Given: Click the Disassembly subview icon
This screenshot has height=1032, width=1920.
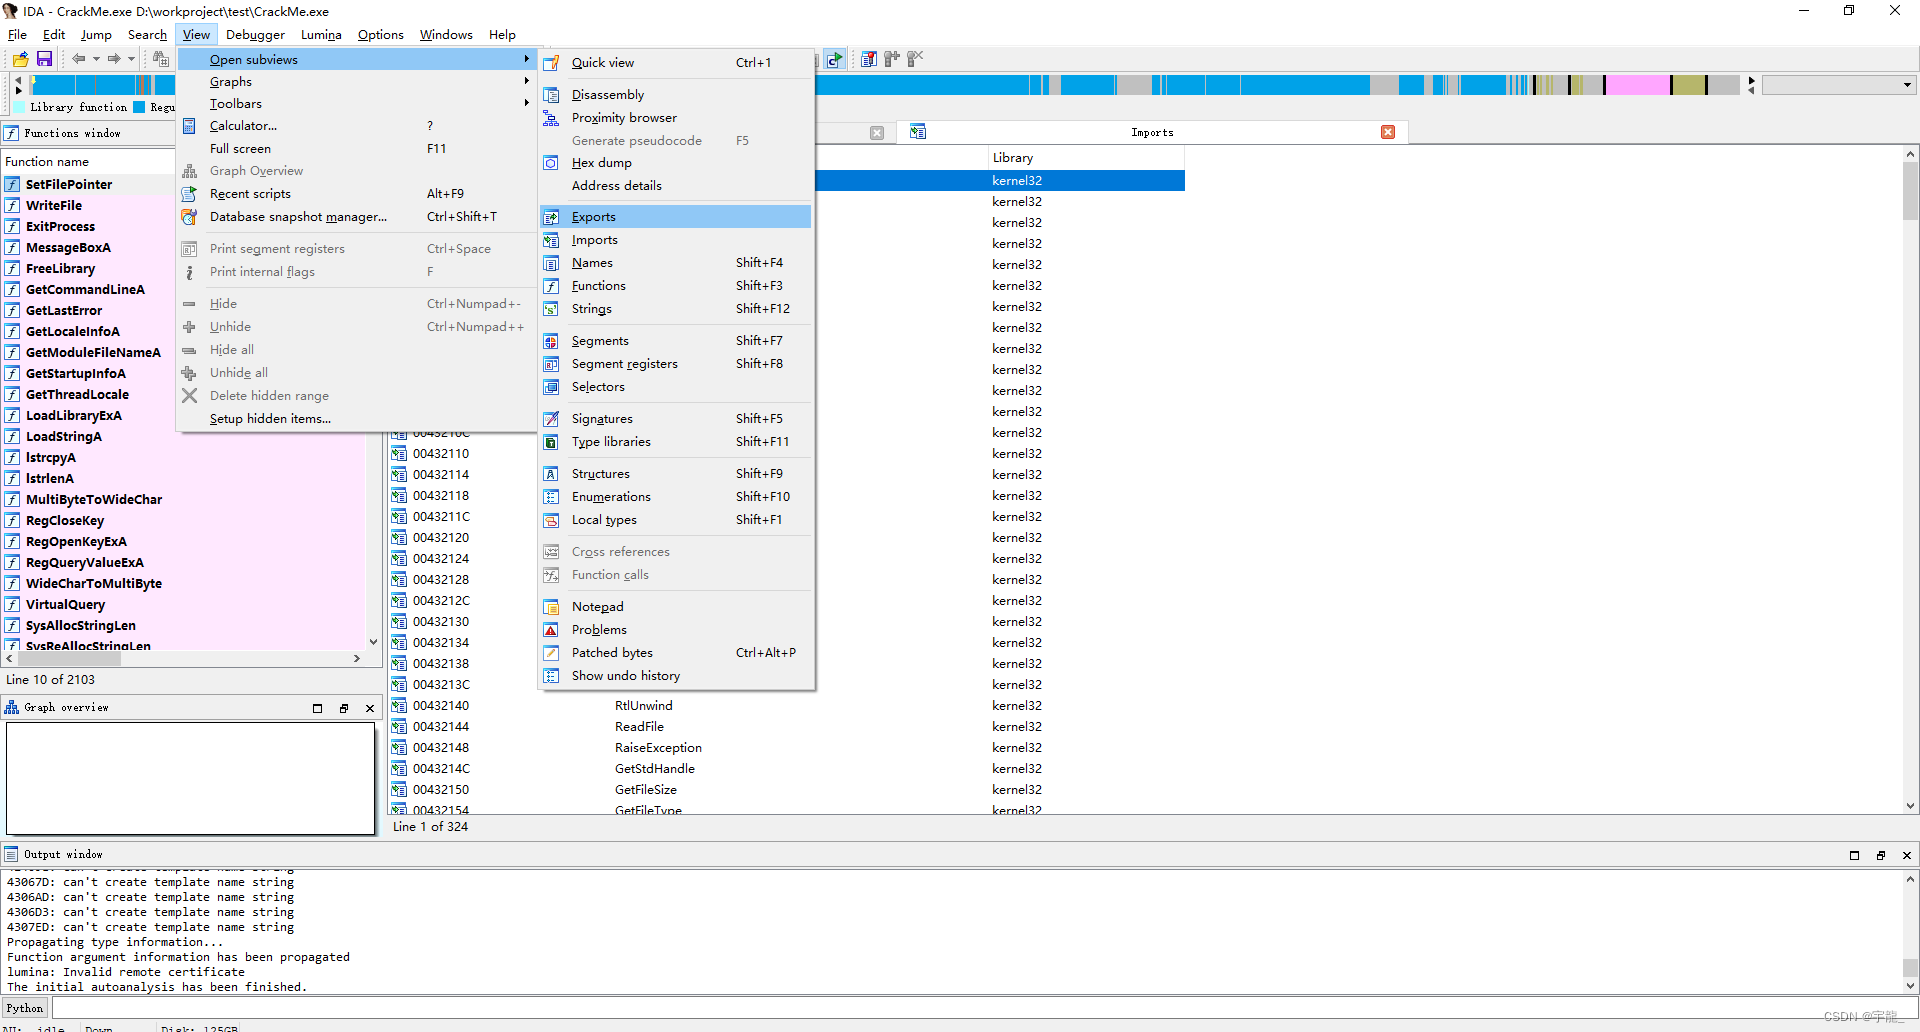Looking at the screenshot, I should tap(551, 95).
